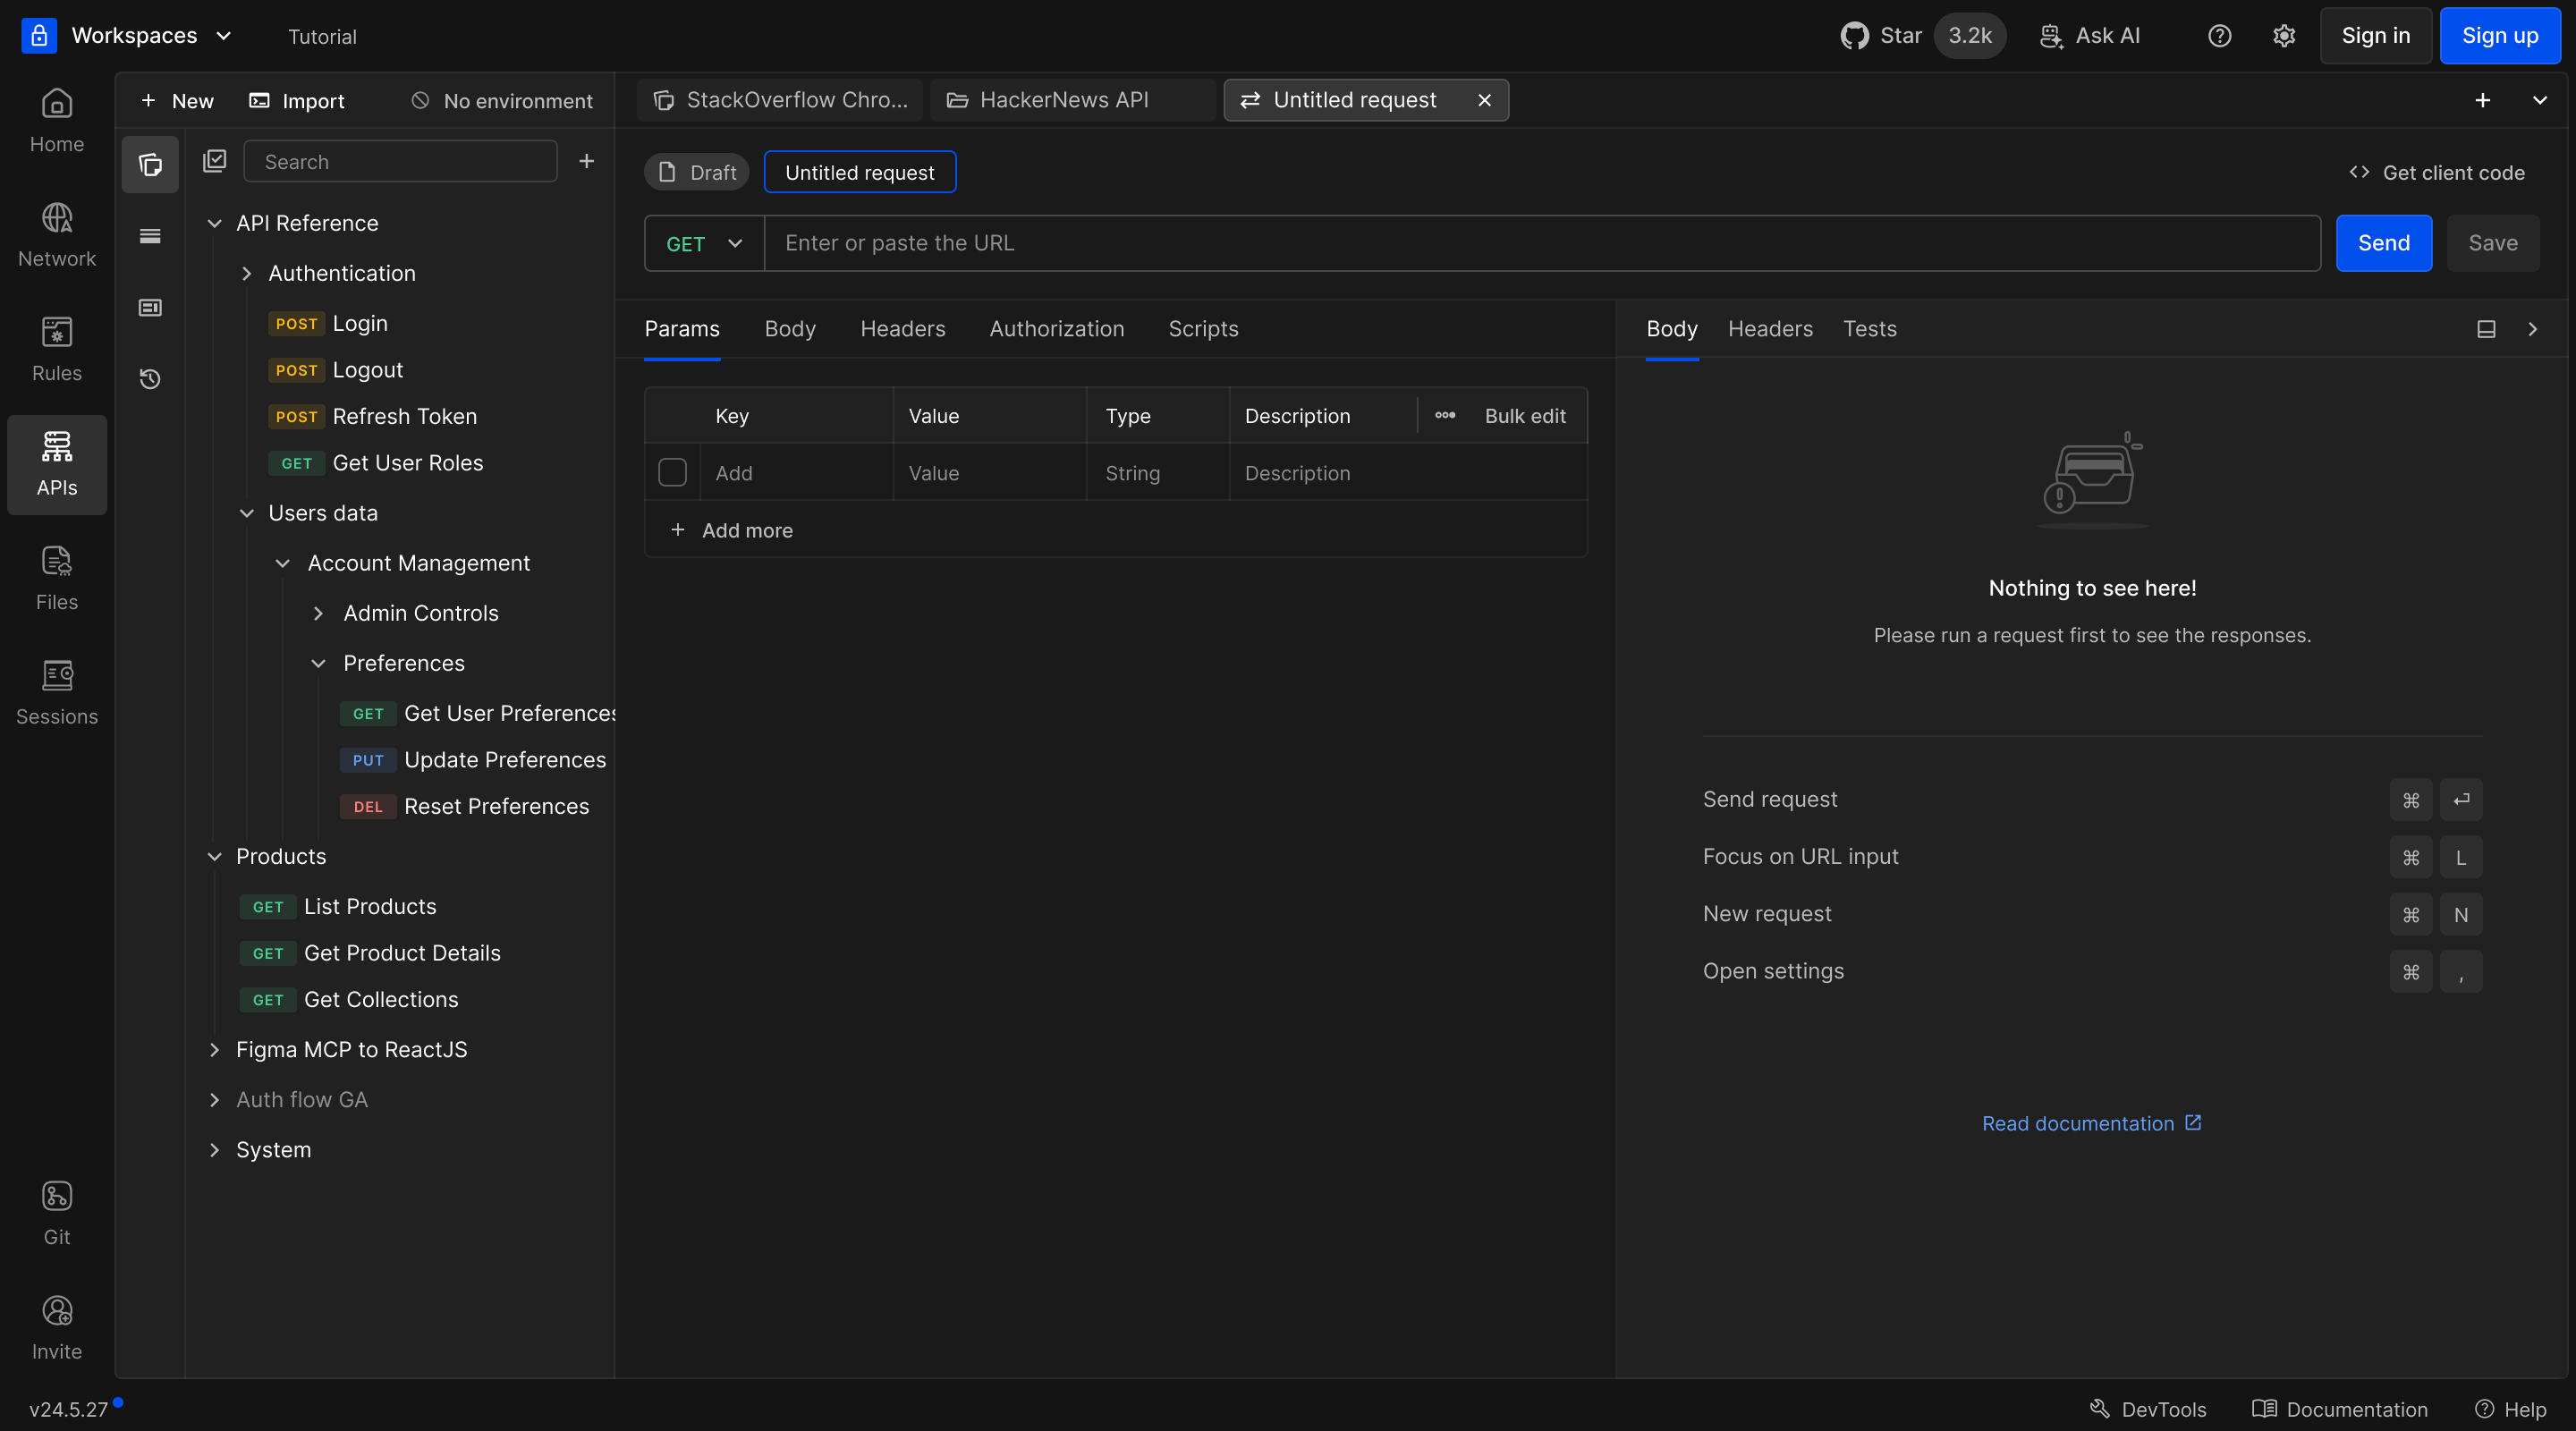This screenshot has height=1431, width=2576.
Task: Click the URL input field
Action: point(1542,243)
